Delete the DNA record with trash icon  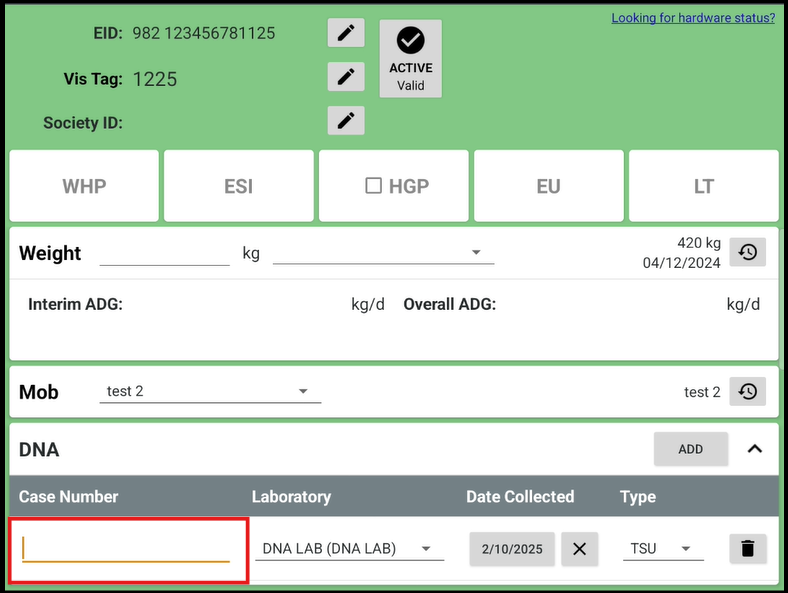pos(747,548)
